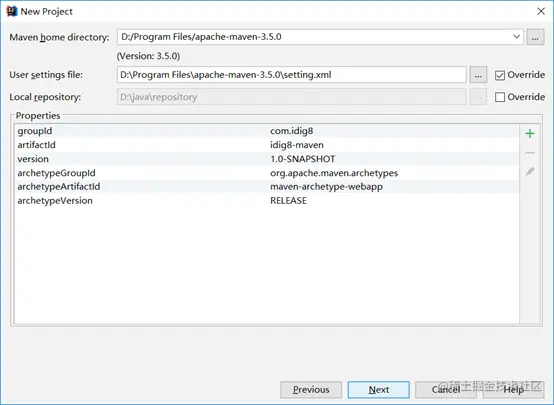Browse for Maven home directory
Image resolution: width=554 pixels, height=405 pixels.
click(x=535, y=37)
